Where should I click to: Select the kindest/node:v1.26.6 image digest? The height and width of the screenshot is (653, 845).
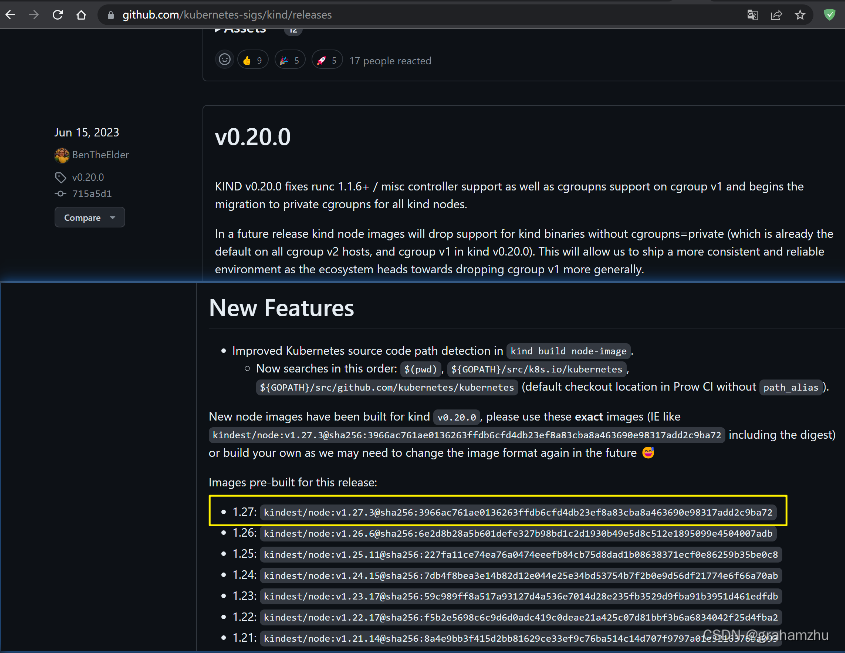point(518,533)
